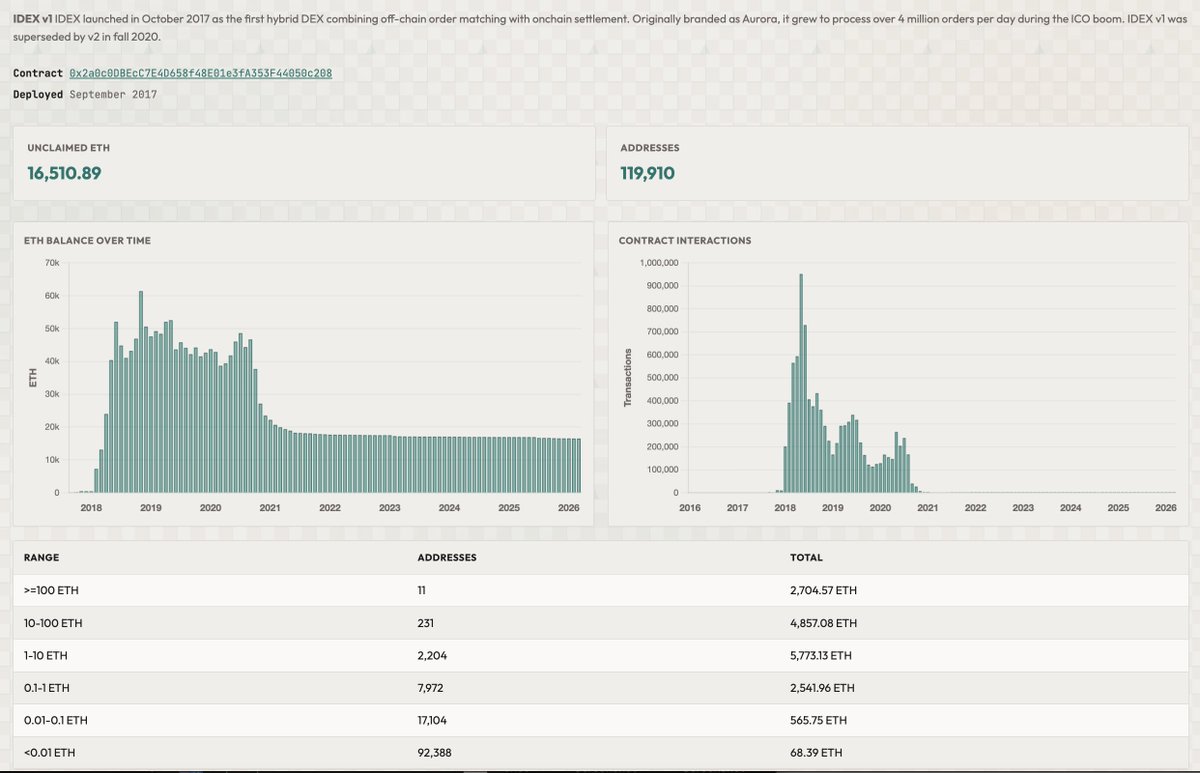Click the total 565.75 ETH
This screenshot has width=1200, height=773.
pyautogui.click(x=818, y=720)
